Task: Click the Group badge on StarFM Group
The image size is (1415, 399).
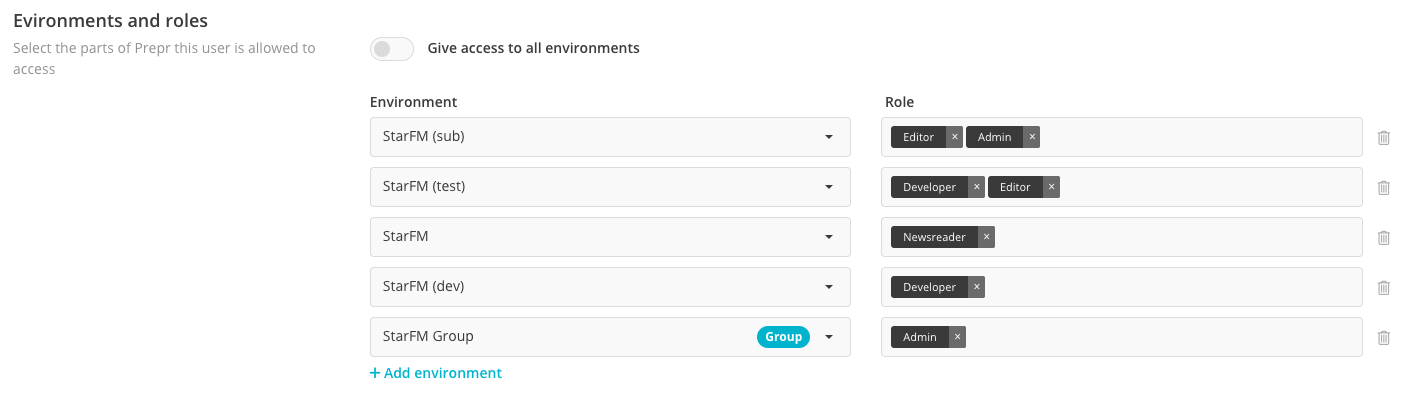Action: [783, 337]
